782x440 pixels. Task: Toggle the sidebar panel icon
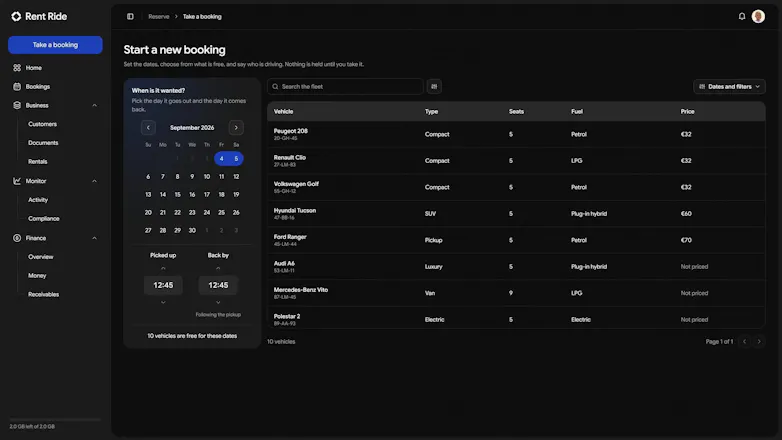click(x=130, y=16)
